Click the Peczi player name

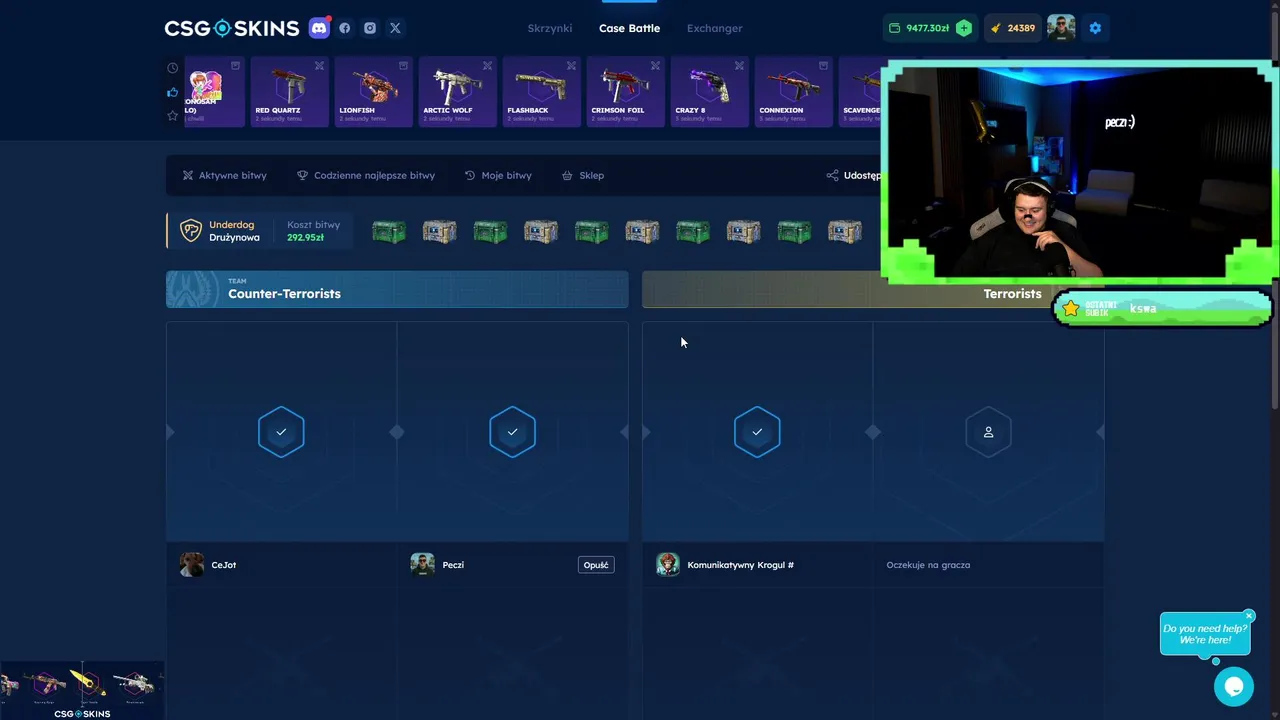pyautogui.click(x=453, y=565)
